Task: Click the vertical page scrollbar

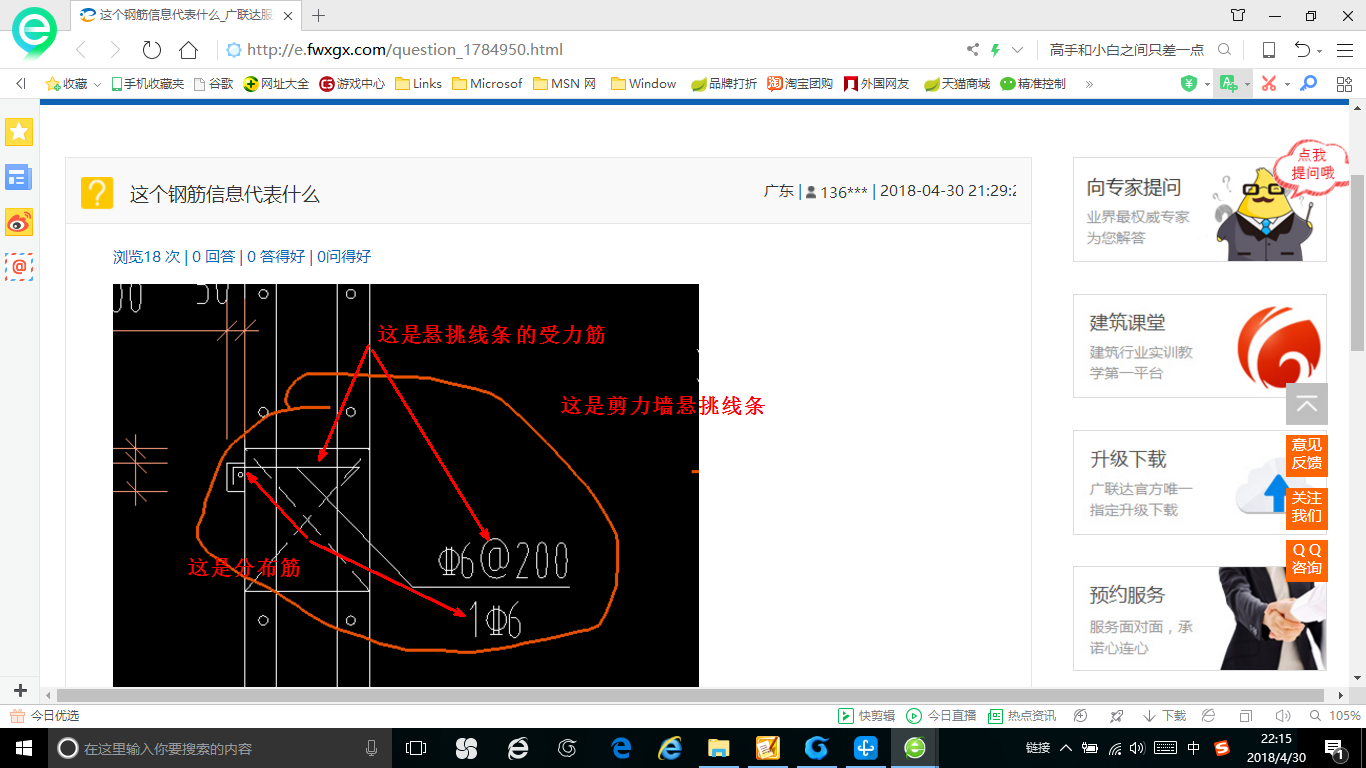Action: (1357, 262)
